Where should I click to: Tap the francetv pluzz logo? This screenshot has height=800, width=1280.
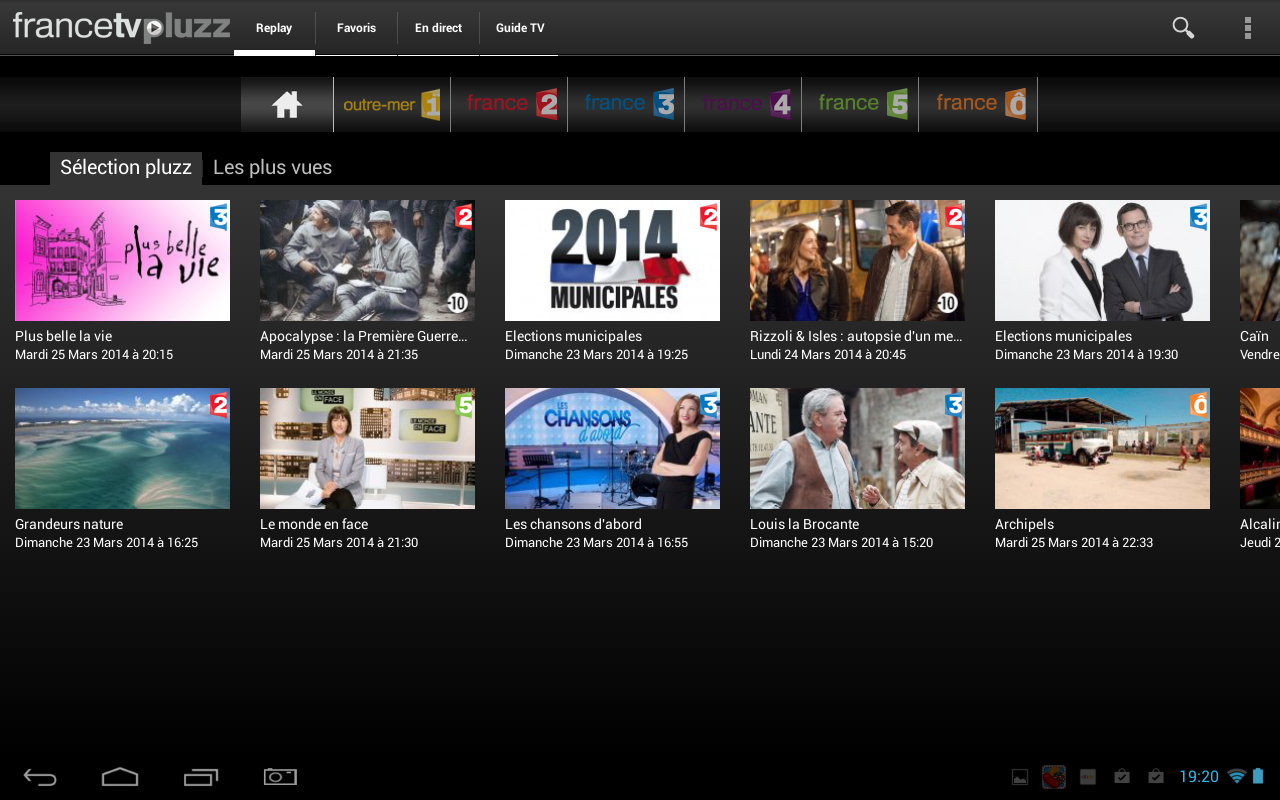tap(121, 27)
